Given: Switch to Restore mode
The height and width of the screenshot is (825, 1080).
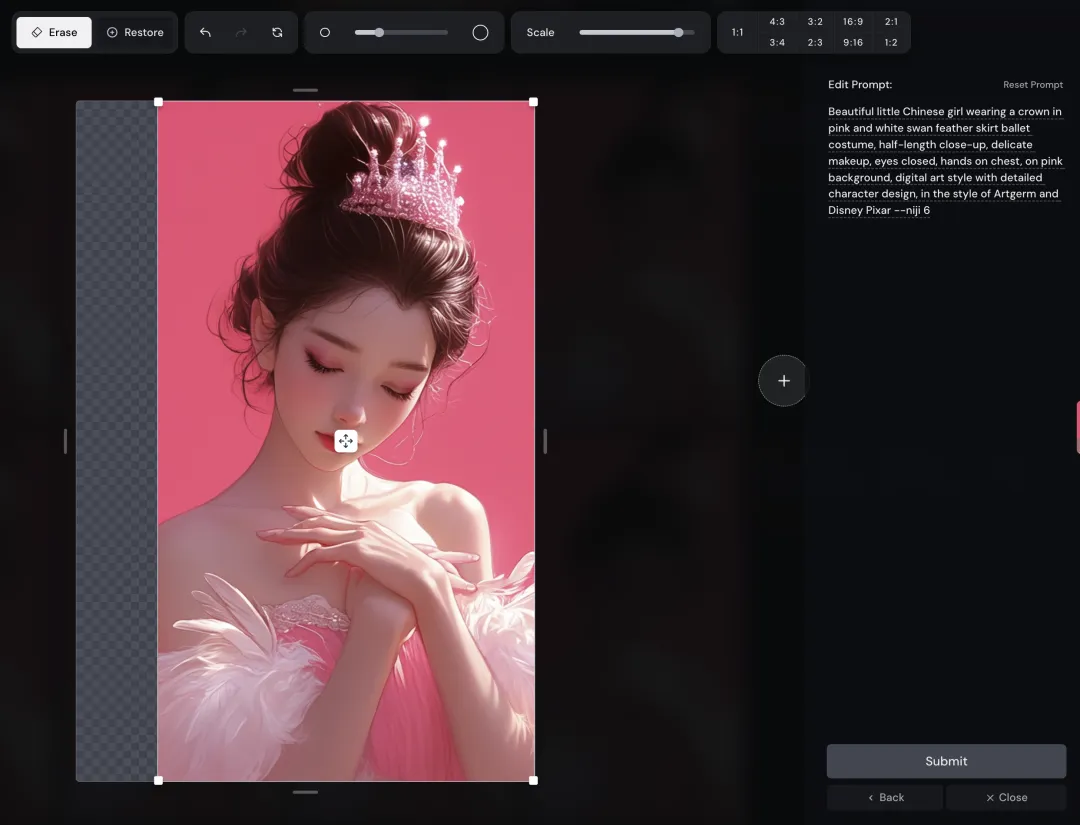Looking at the screenshot, I should [135, 32].
